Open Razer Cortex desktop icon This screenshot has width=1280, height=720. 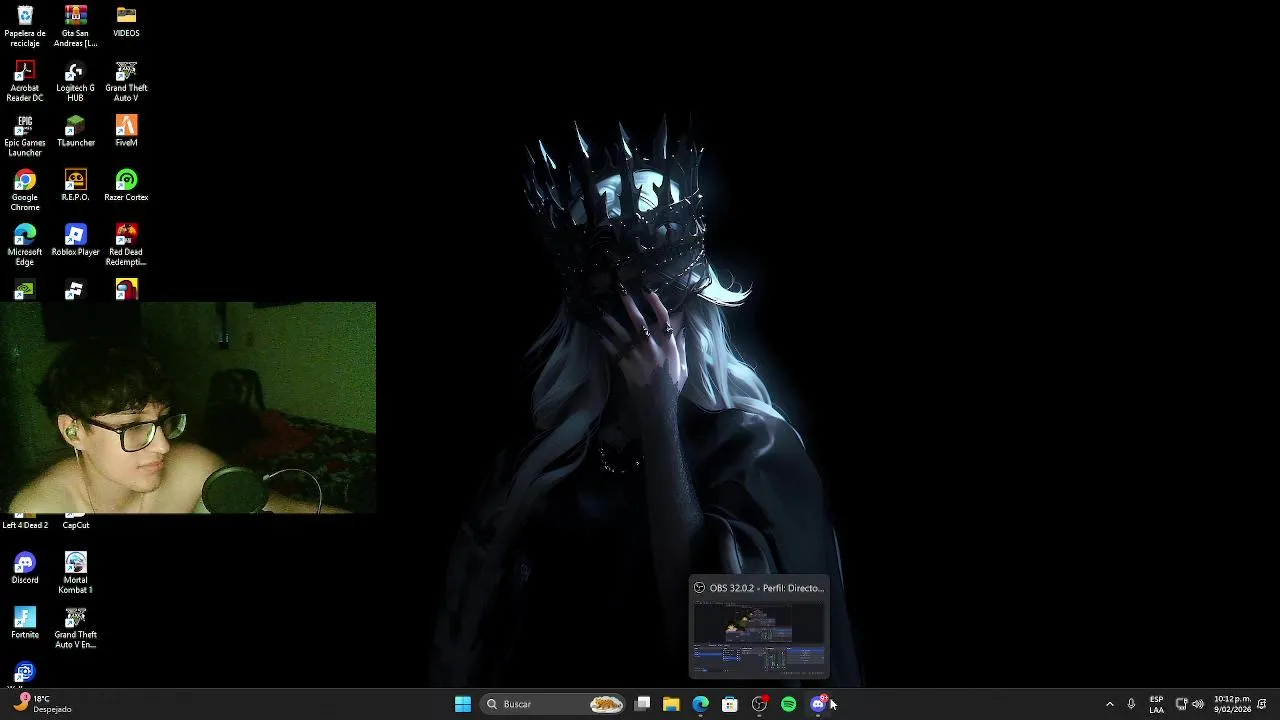point(126,186)
